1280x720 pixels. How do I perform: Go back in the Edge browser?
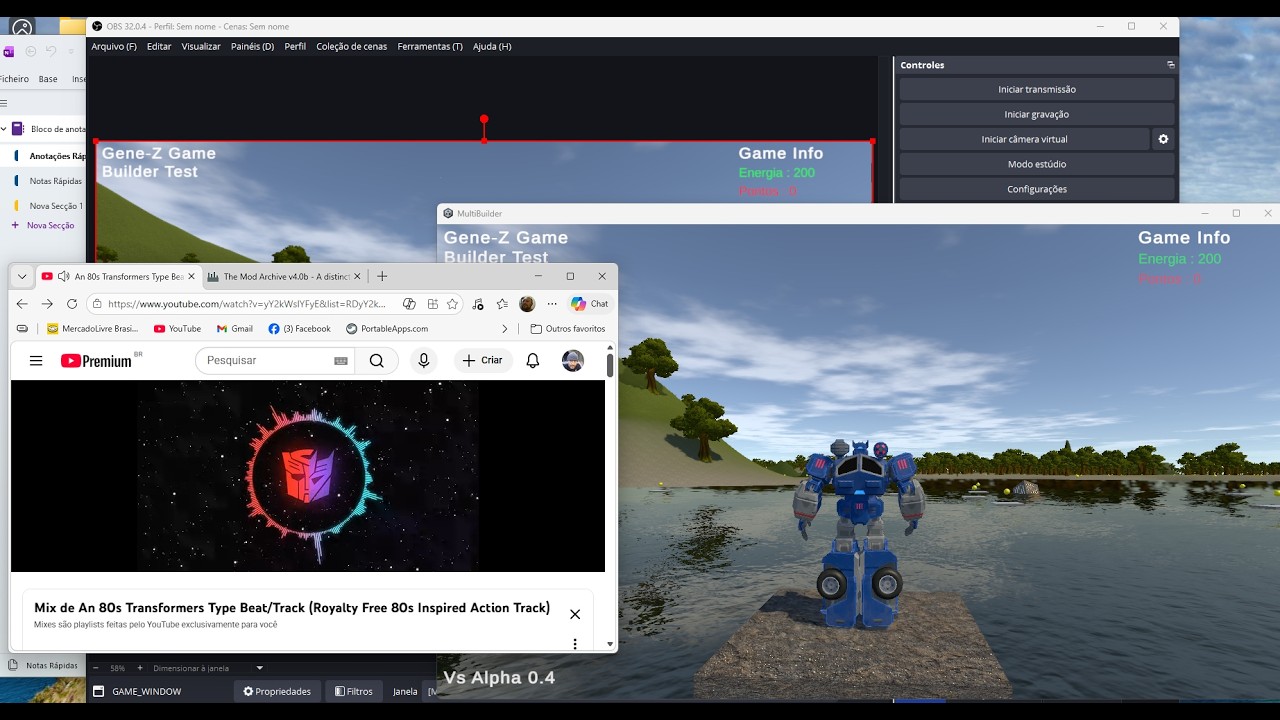coord(22,304)
